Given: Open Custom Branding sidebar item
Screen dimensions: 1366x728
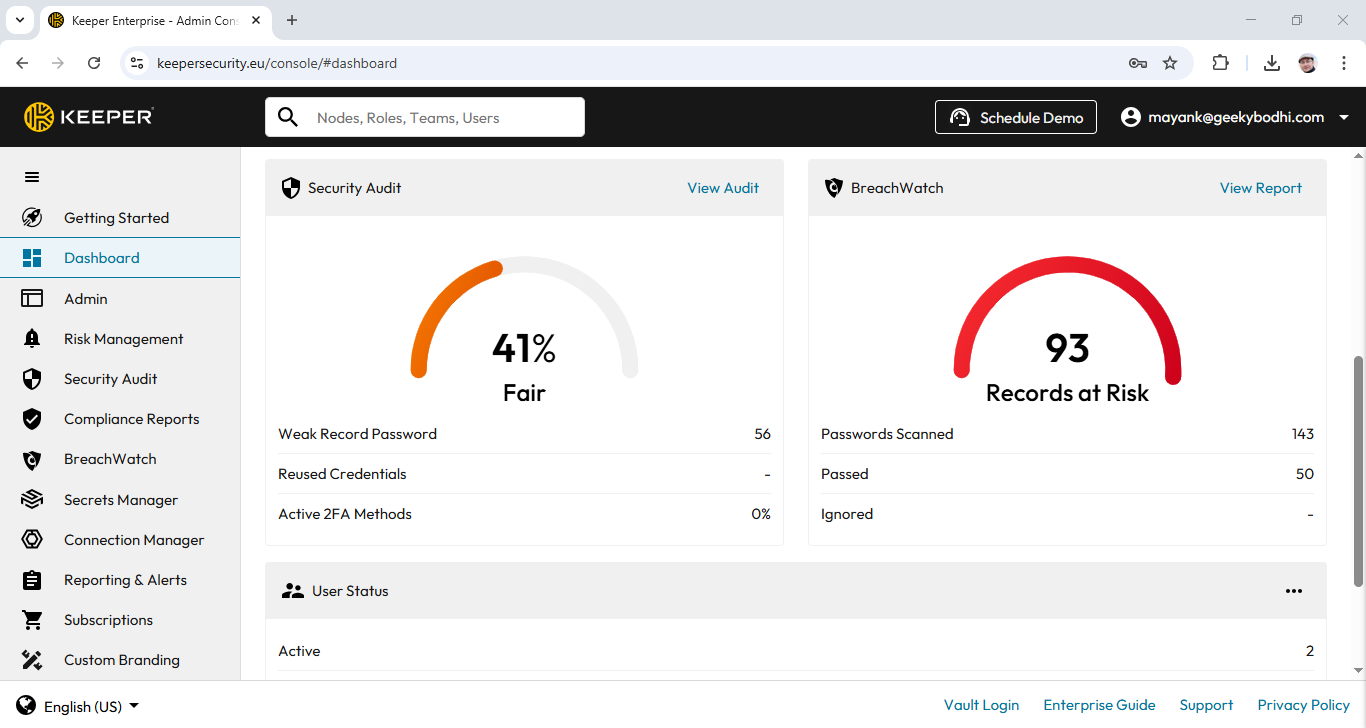Looking at the screenshot, I should [120, 660].
